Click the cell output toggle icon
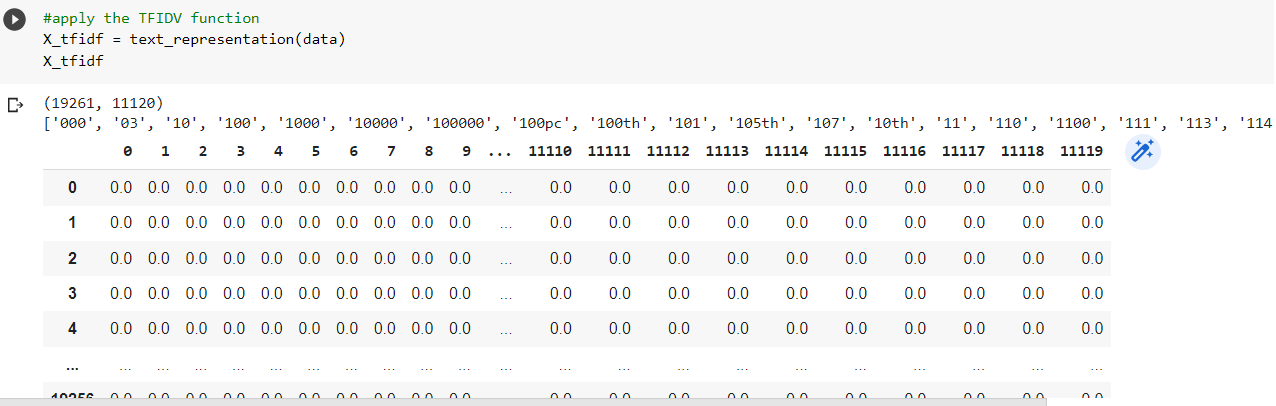The image size is (1276, 406). click(15, 104)
